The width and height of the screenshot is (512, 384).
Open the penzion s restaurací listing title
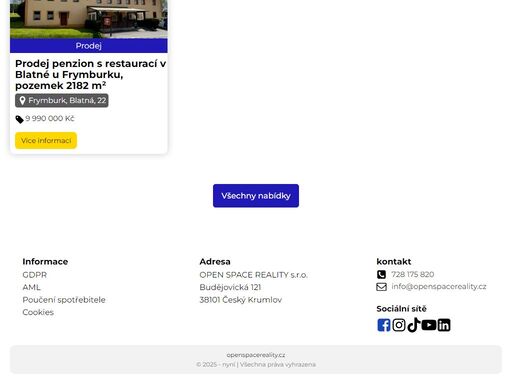(x=90, y=74)
